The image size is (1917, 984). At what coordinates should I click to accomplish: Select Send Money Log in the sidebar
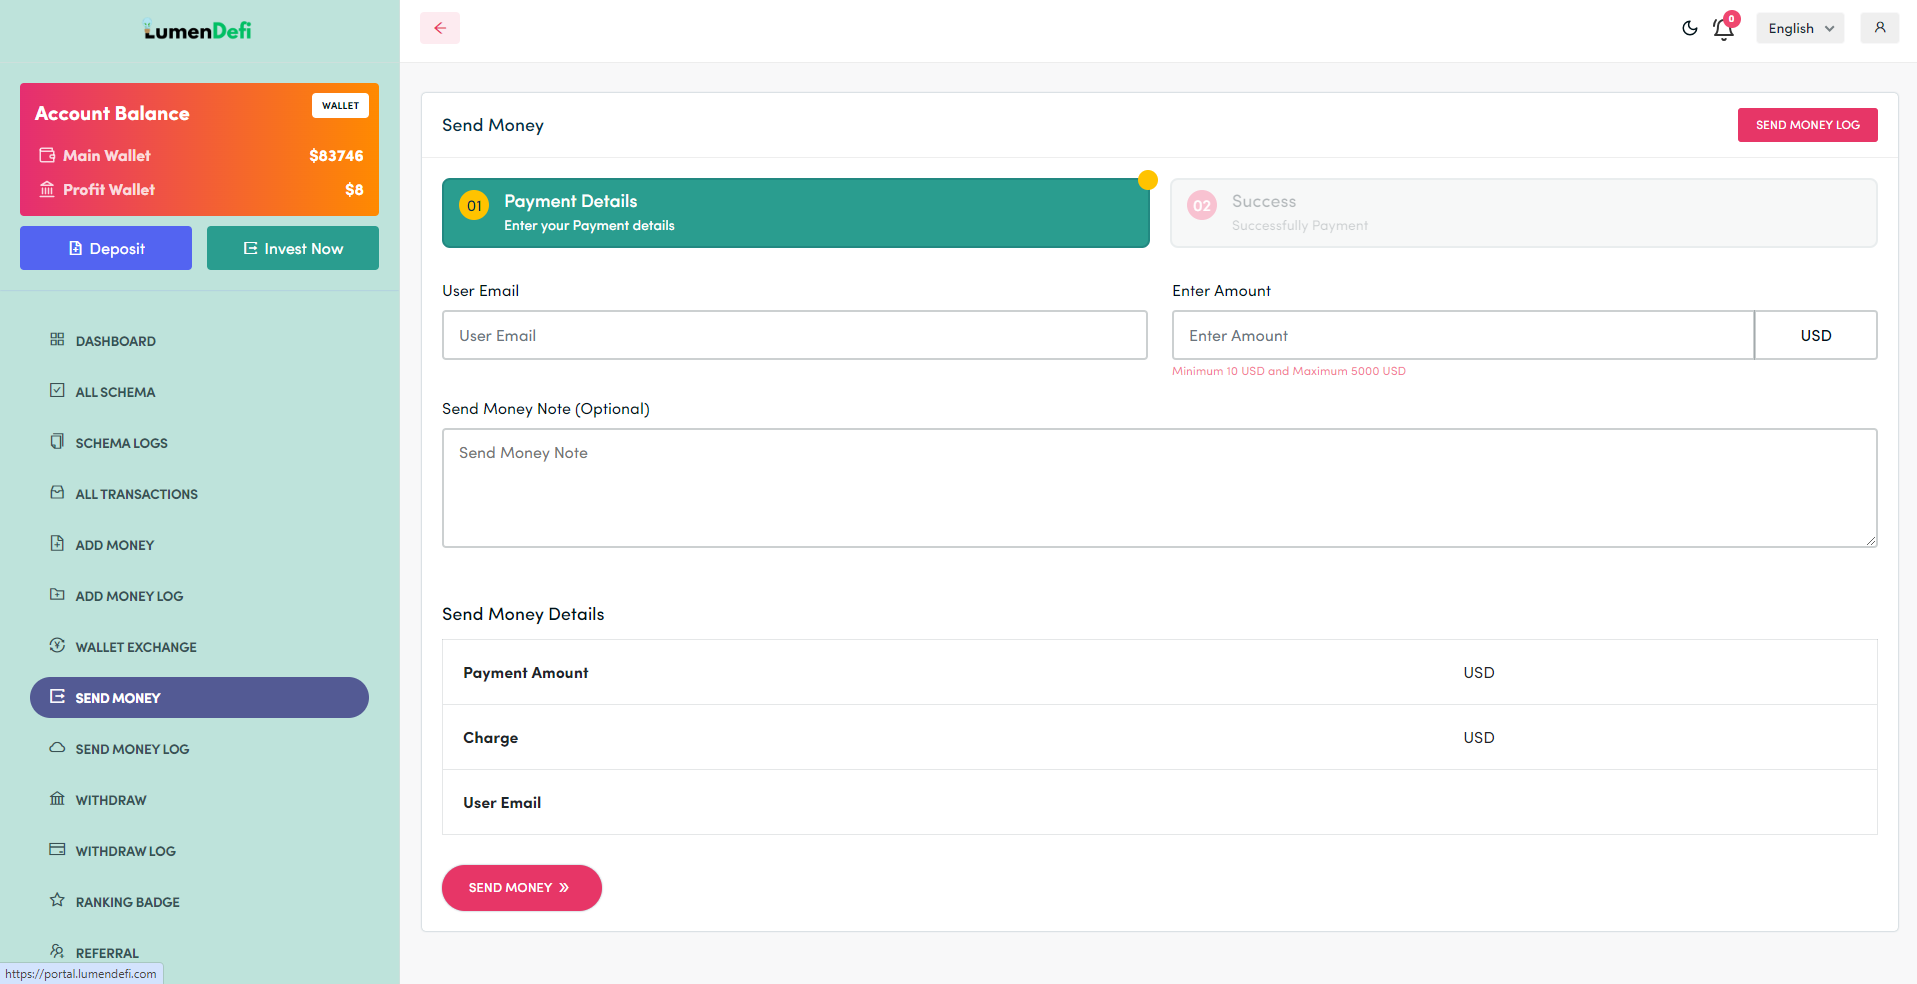(132, 748)
